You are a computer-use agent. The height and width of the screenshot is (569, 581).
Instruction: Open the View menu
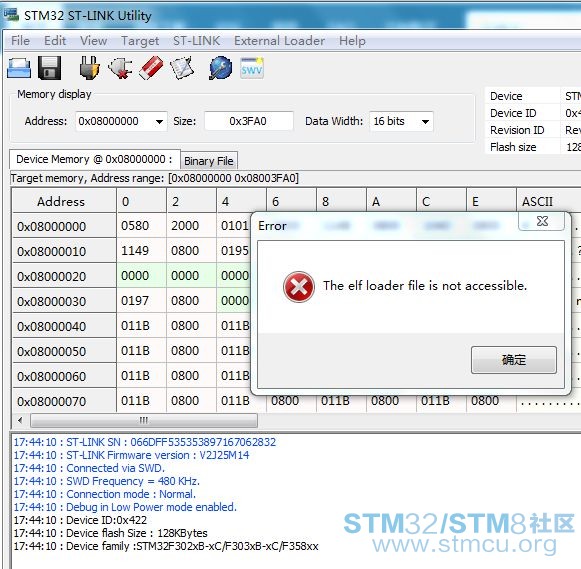click(x=93, y=40)
